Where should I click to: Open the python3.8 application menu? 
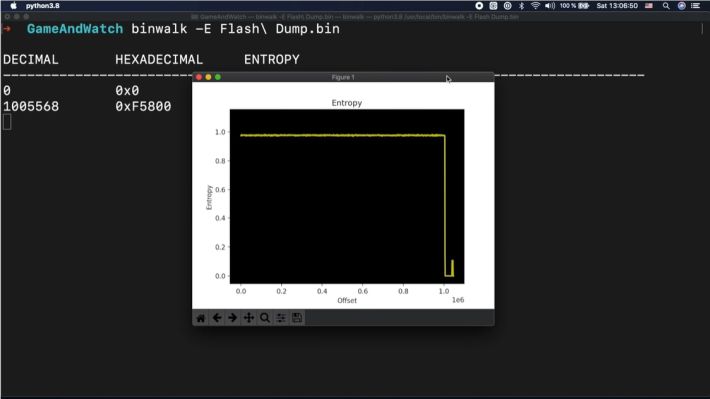tap(43, 6)
